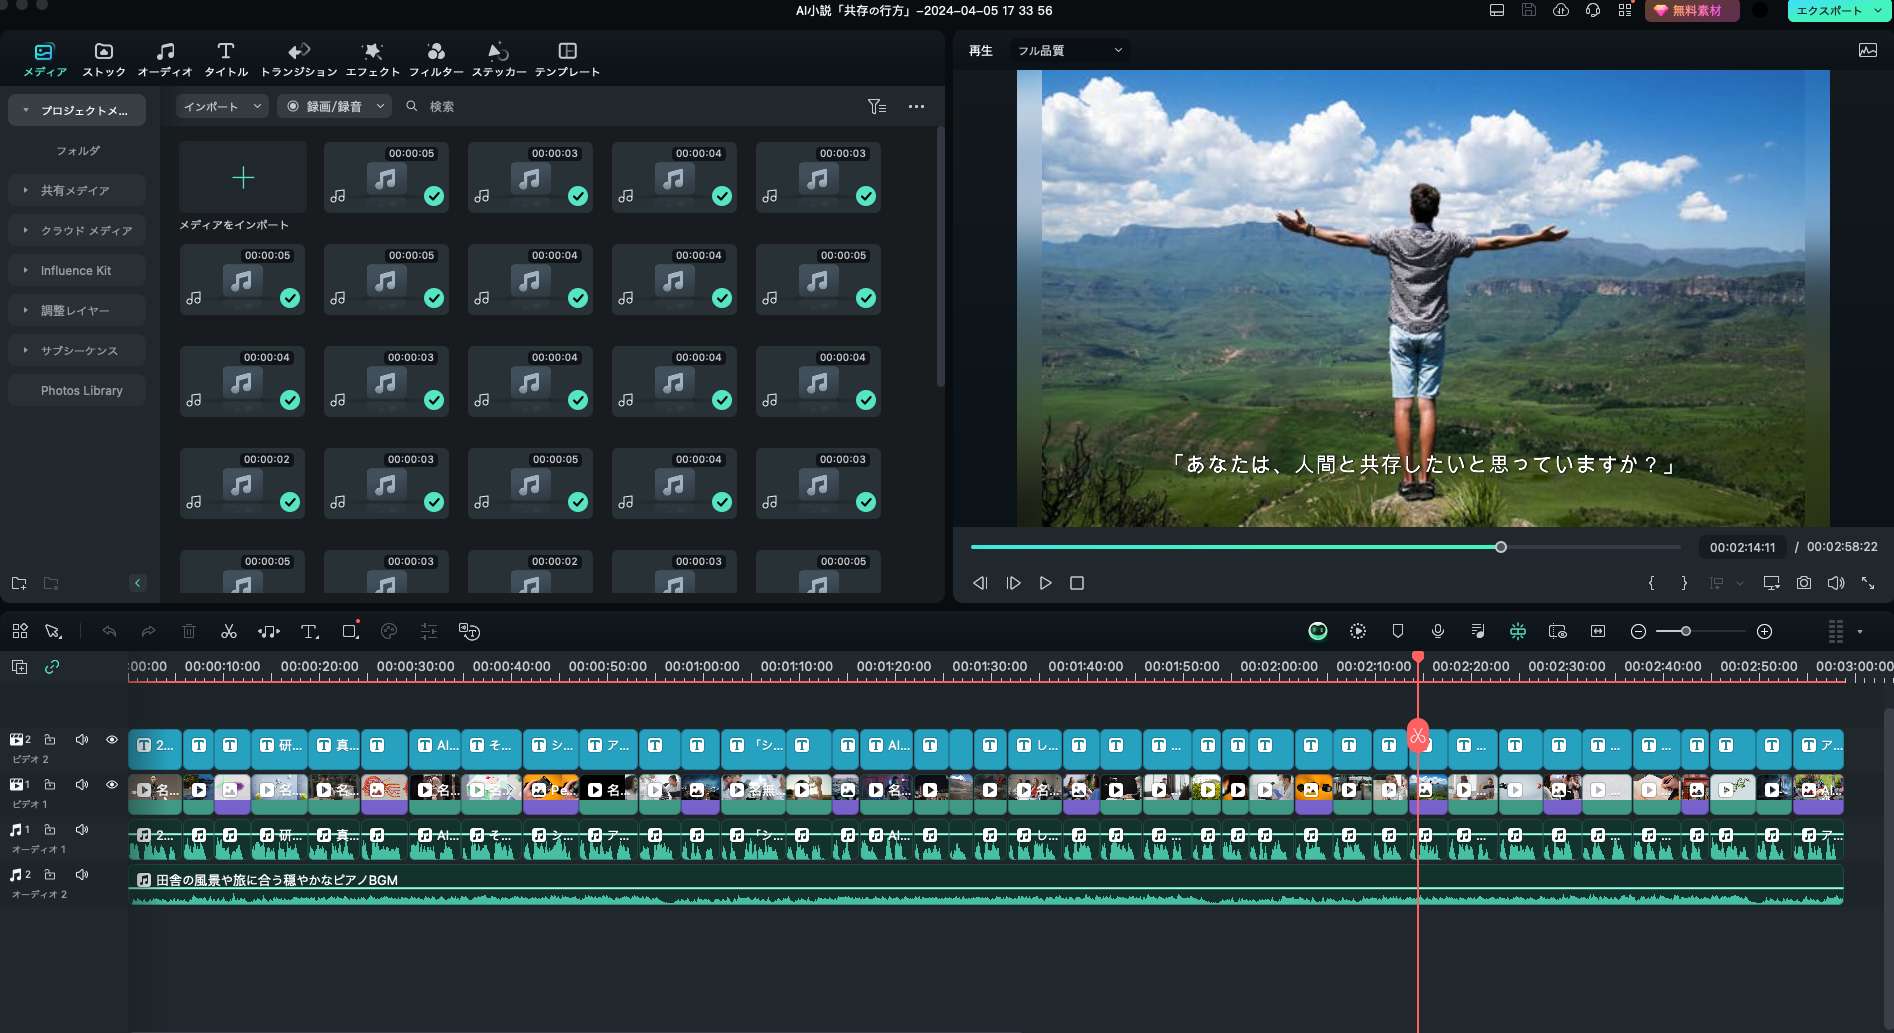Click the mark out bracket icon
1894x1033 pixels.
[x=1684, y=583]
